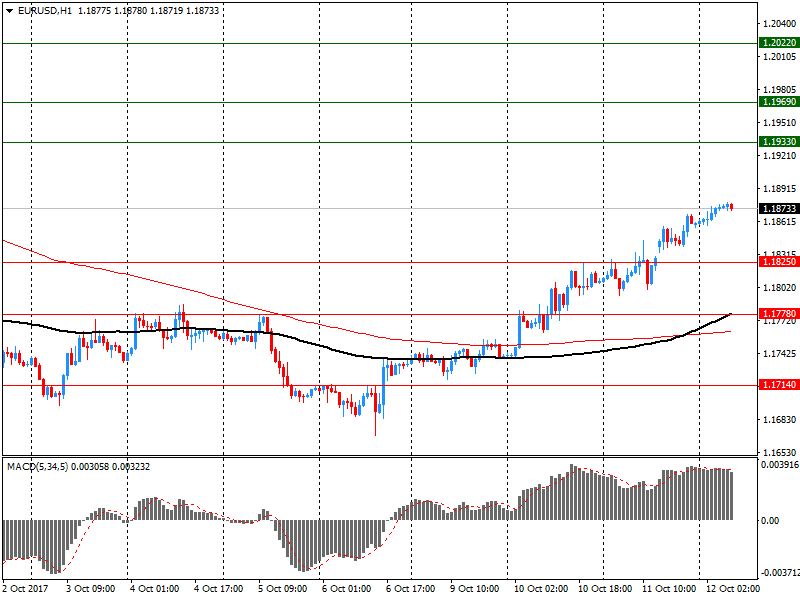Select the 1.19330 green price level label
This screenshot has height=600, width=800.
pos(779,142)
